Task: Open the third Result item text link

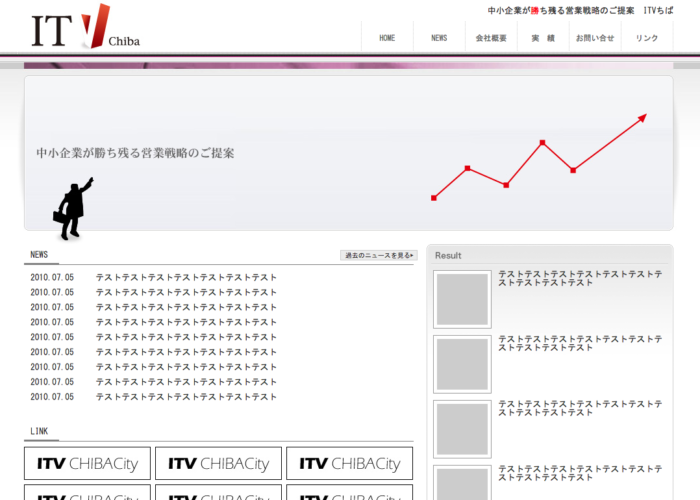Action: [580, 408]
